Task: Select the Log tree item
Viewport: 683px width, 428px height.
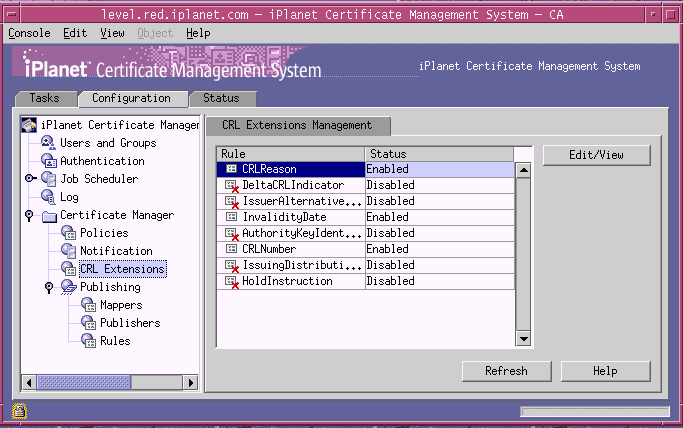Action: click(69, 197)
